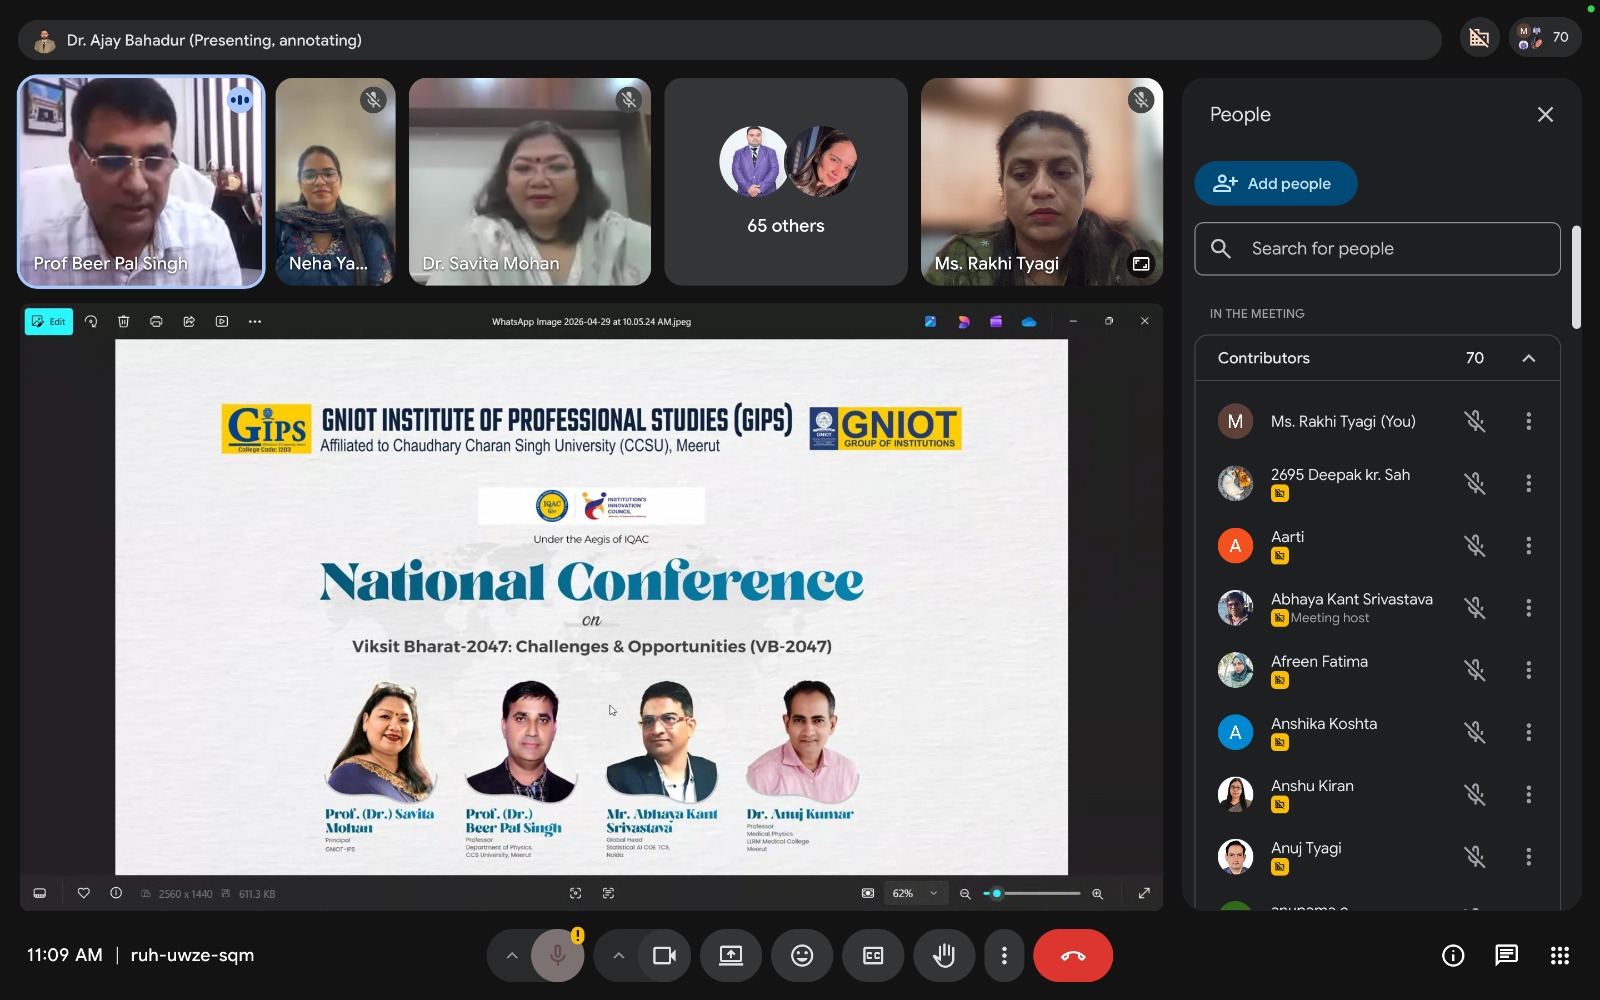Click the Search for people field
Image resolution: width=1600 pixels, height=1000 pixels.
point(1377,249)
